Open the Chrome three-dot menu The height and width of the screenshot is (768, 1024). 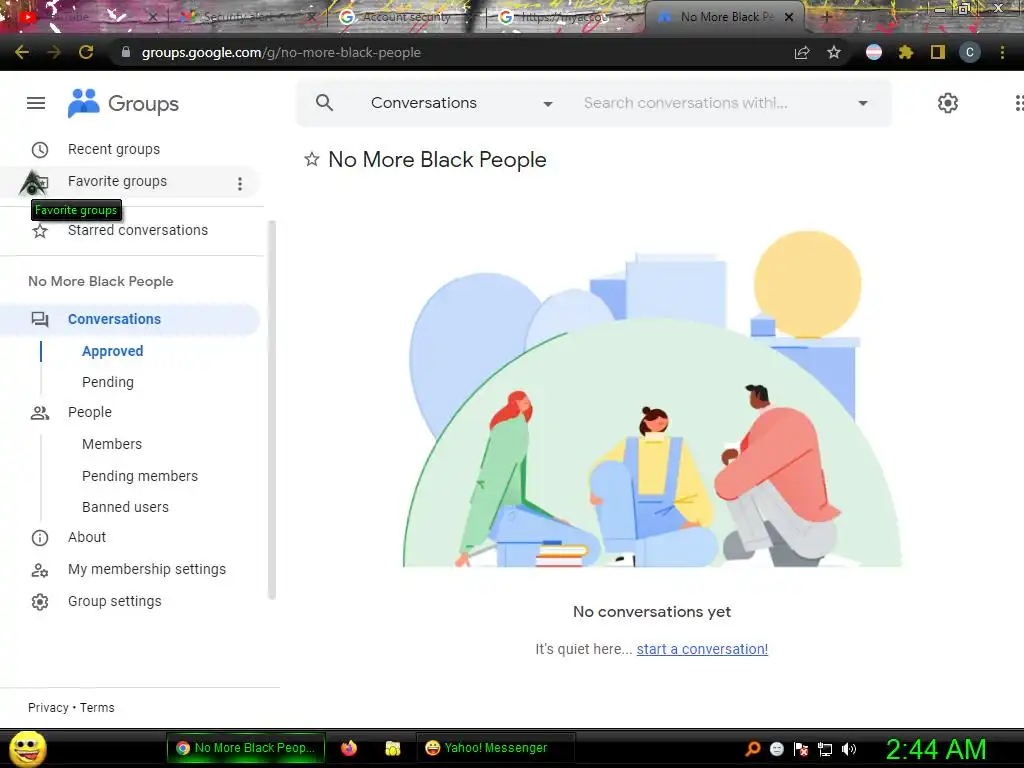click(1002, 52)
